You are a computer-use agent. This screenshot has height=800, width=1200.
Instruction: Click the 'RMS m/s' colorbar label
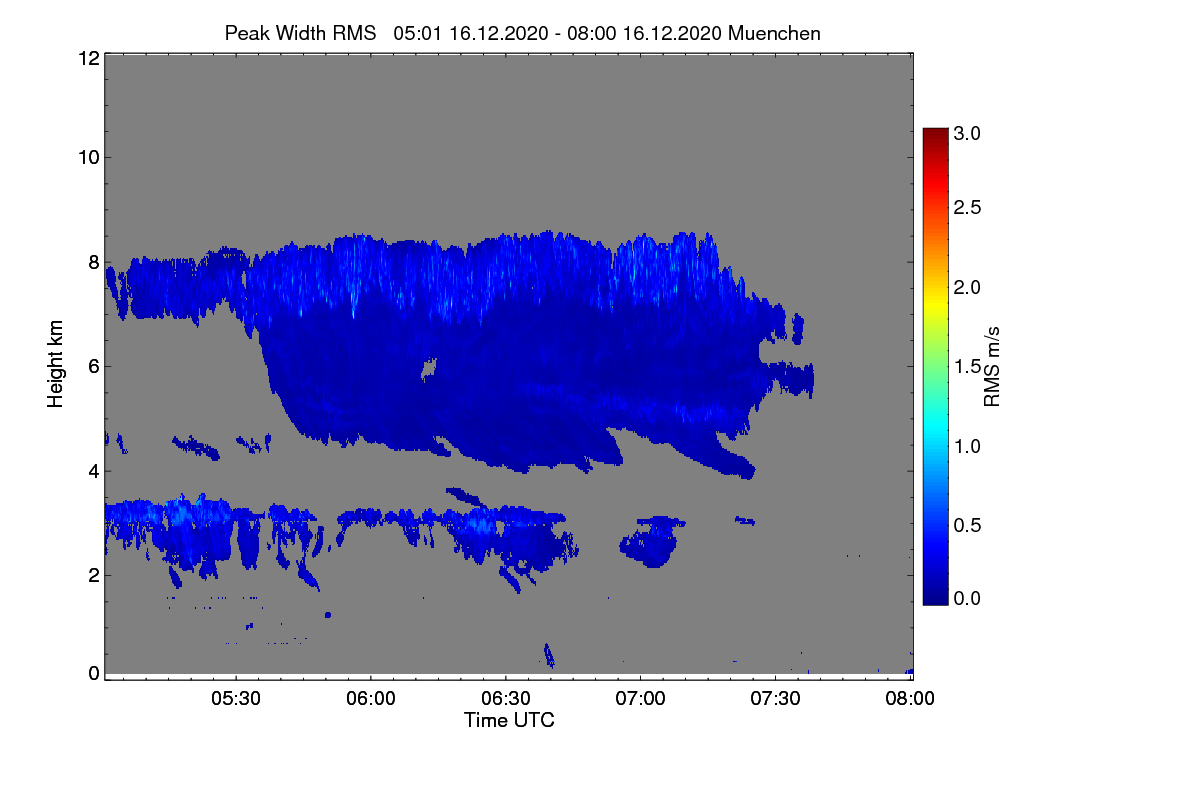[992, 366]
